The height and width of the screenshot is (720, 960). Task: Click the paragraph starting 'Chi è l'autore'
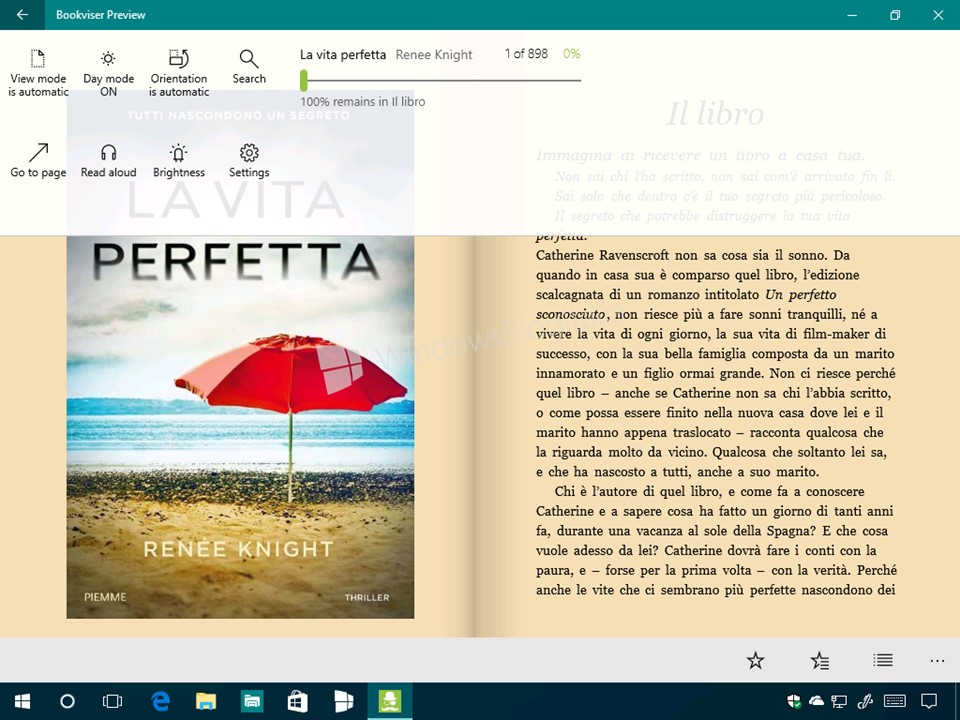715,541
